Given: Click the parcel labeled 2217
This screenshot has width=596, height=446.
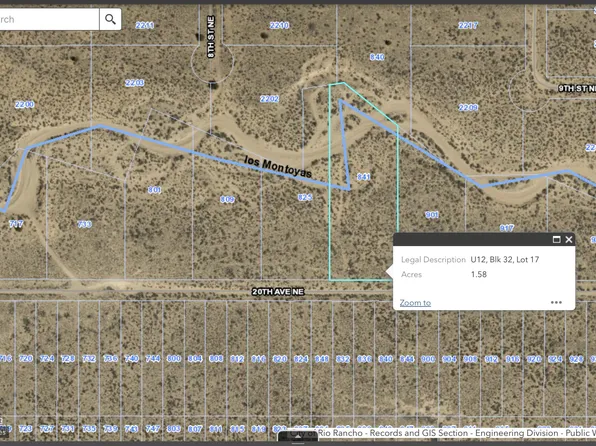Looking at the screenshot, I should point(468,25).
